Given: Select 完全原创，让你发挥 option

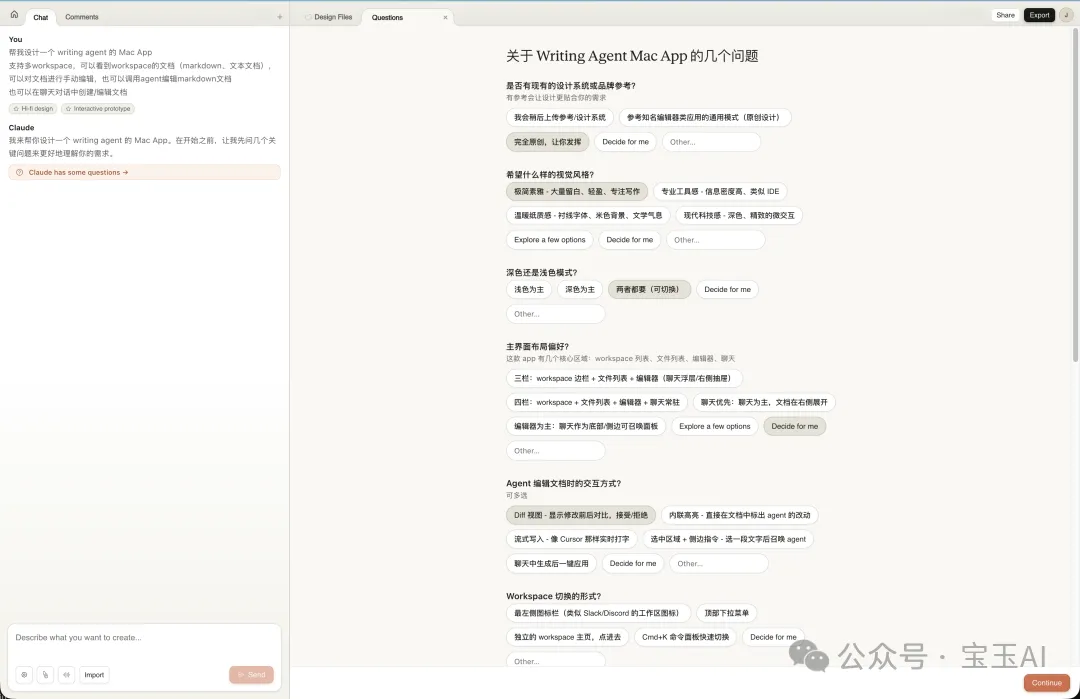Looking at the screenshot, I should click(548, 142).
